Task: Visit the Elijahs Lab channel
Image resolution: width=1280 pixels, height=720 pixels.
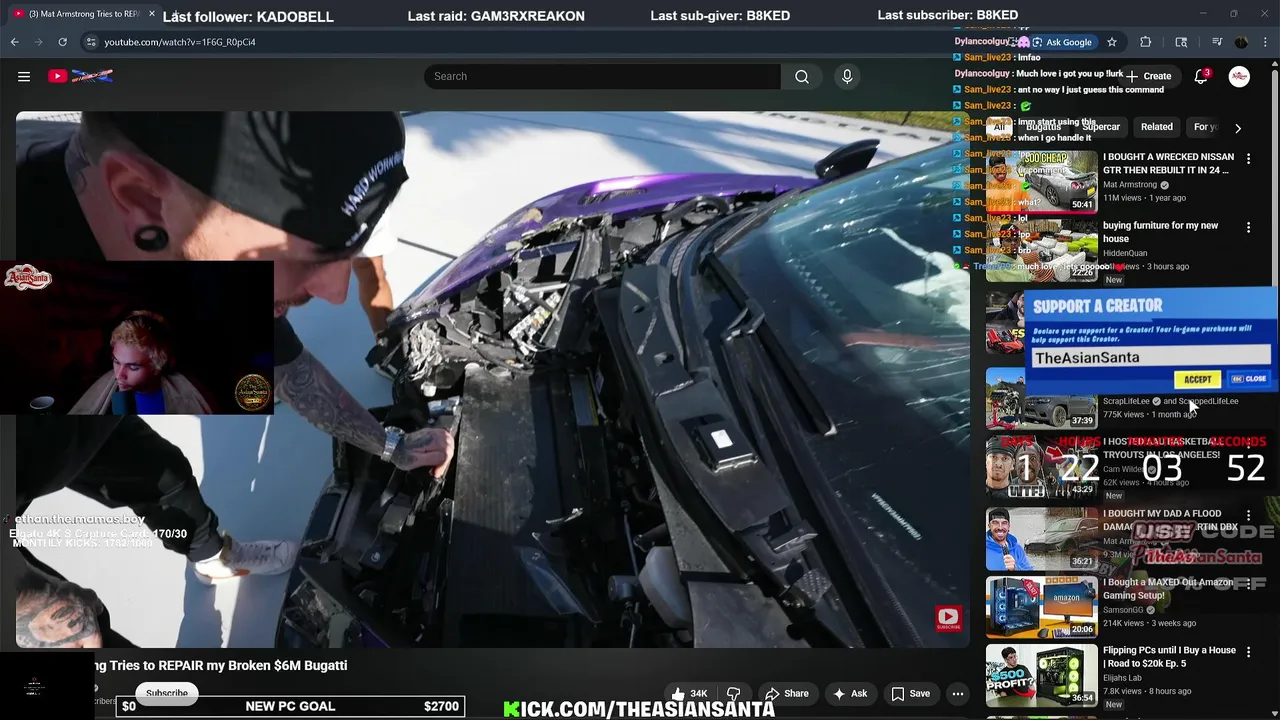Action: tap(1122, 678)
